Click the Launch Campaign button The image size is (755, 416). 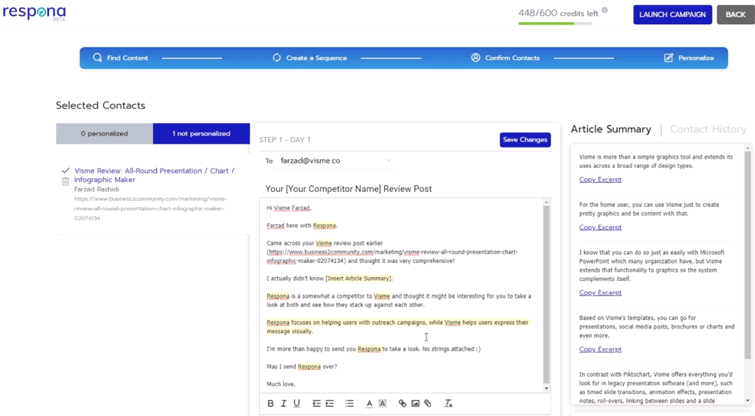(673, 14)
